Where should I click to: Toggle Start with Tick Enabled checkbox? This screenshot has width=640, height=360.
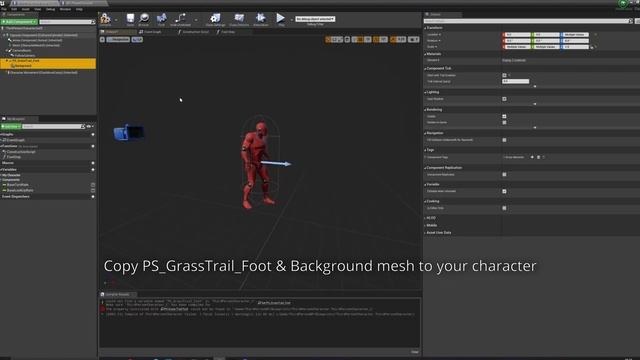[x=504, y=75]
